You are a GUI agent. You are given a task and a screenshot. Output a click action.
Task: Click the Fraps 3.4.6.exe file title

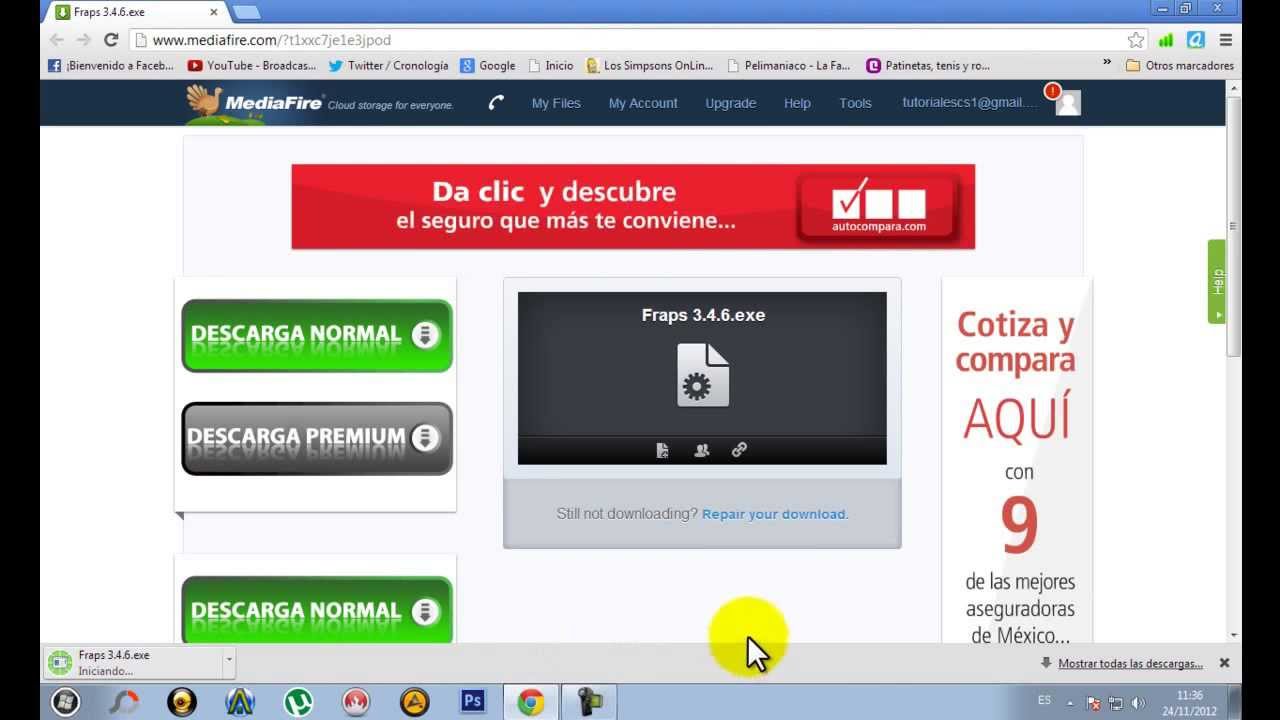[703, 315]
